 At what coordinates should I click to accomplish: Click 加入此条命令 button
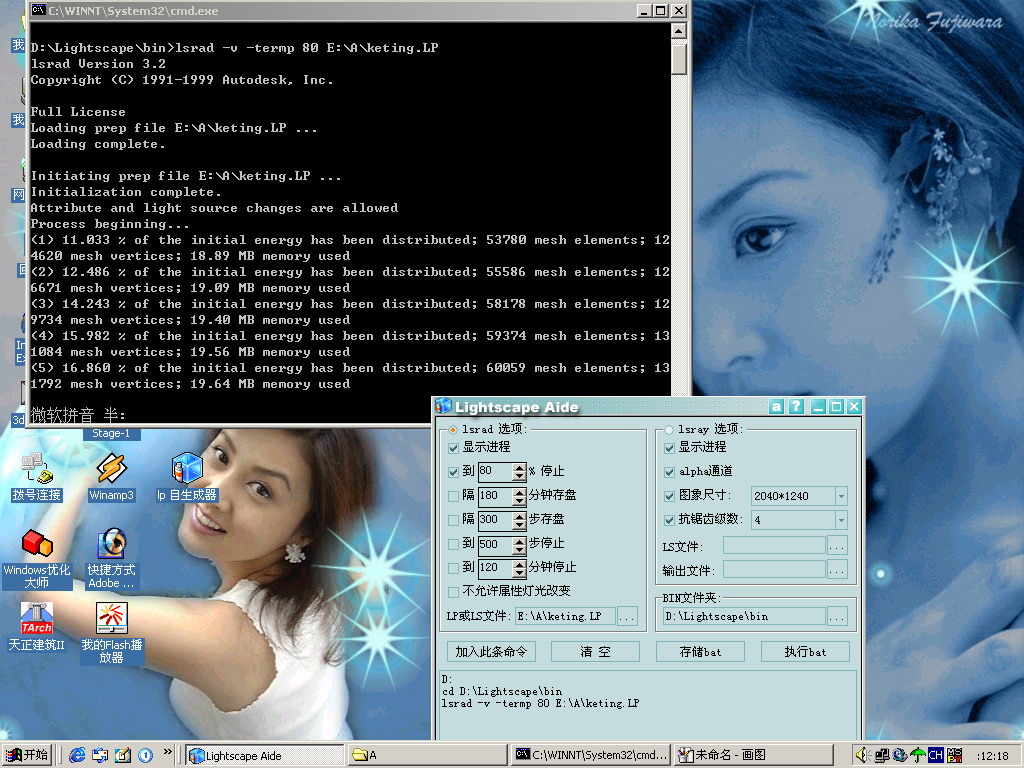pos(491,652)
